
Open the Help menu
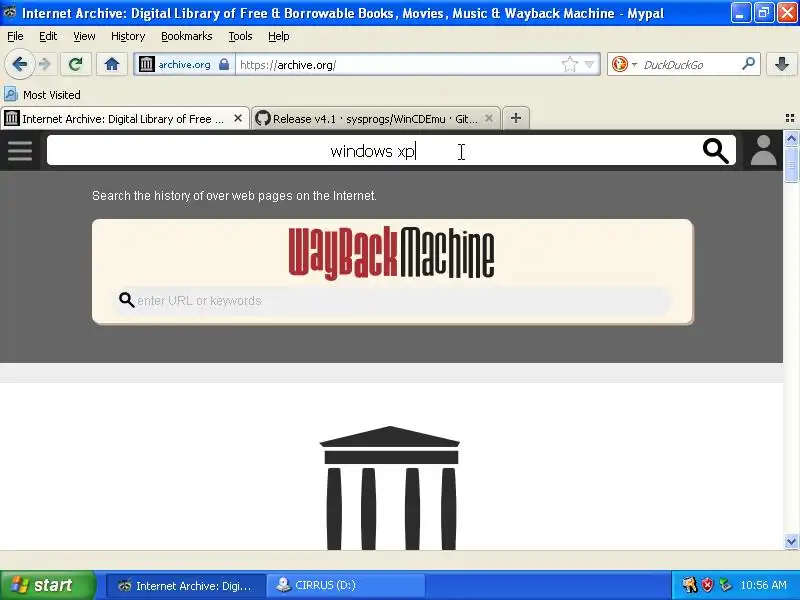pyautogui.click(x=279, y=36)
